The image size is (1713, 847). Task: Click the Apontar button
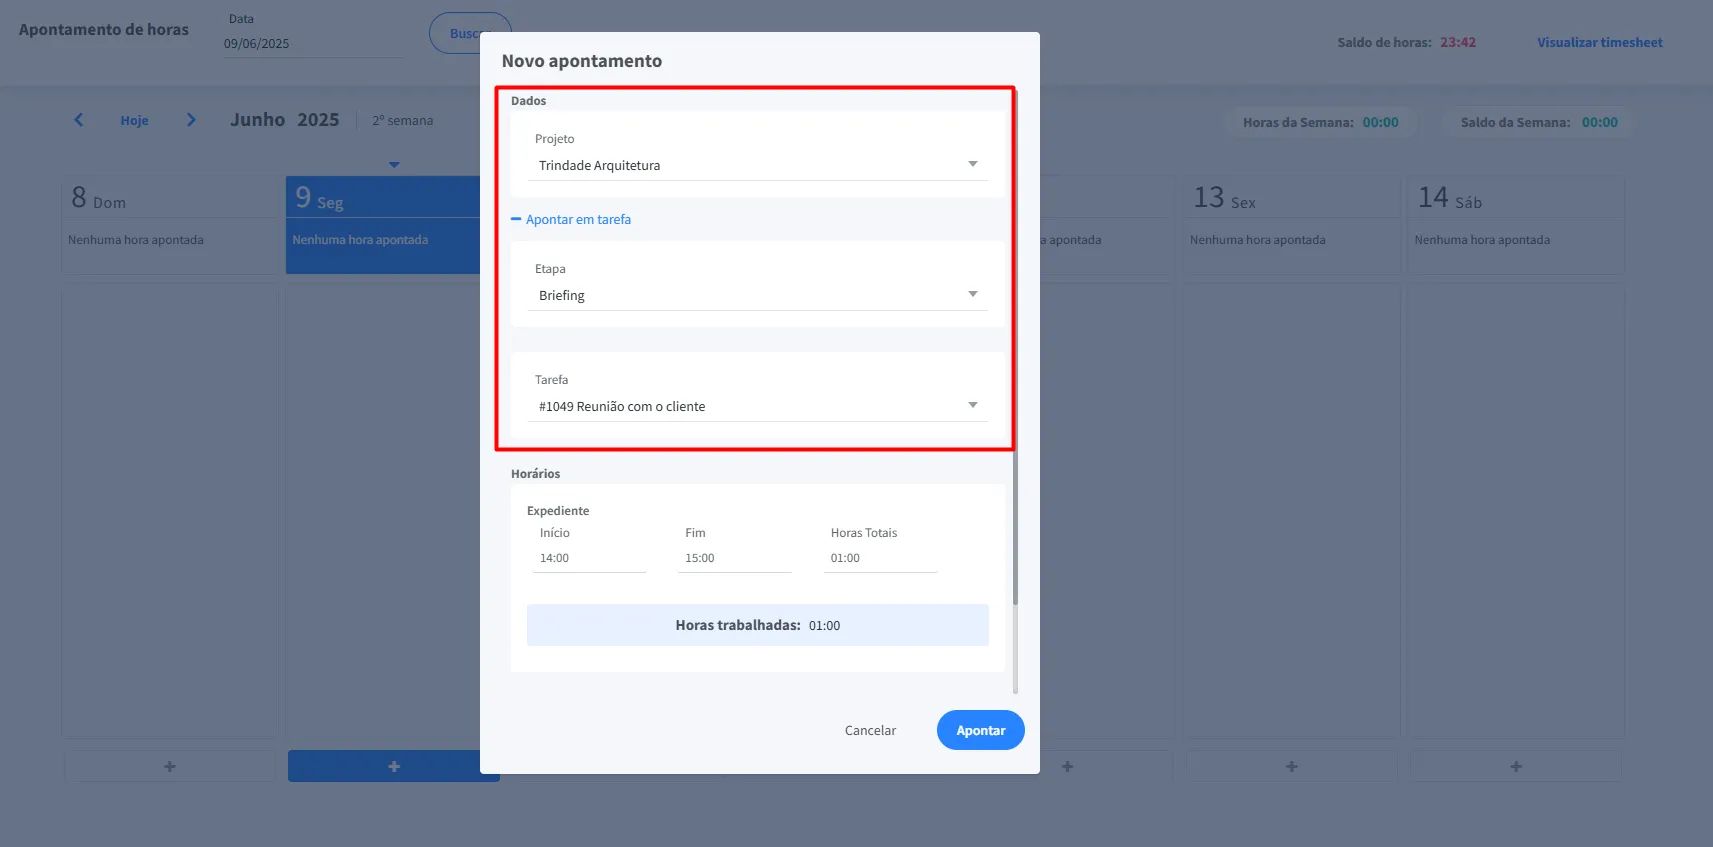[x=980, y=730]
